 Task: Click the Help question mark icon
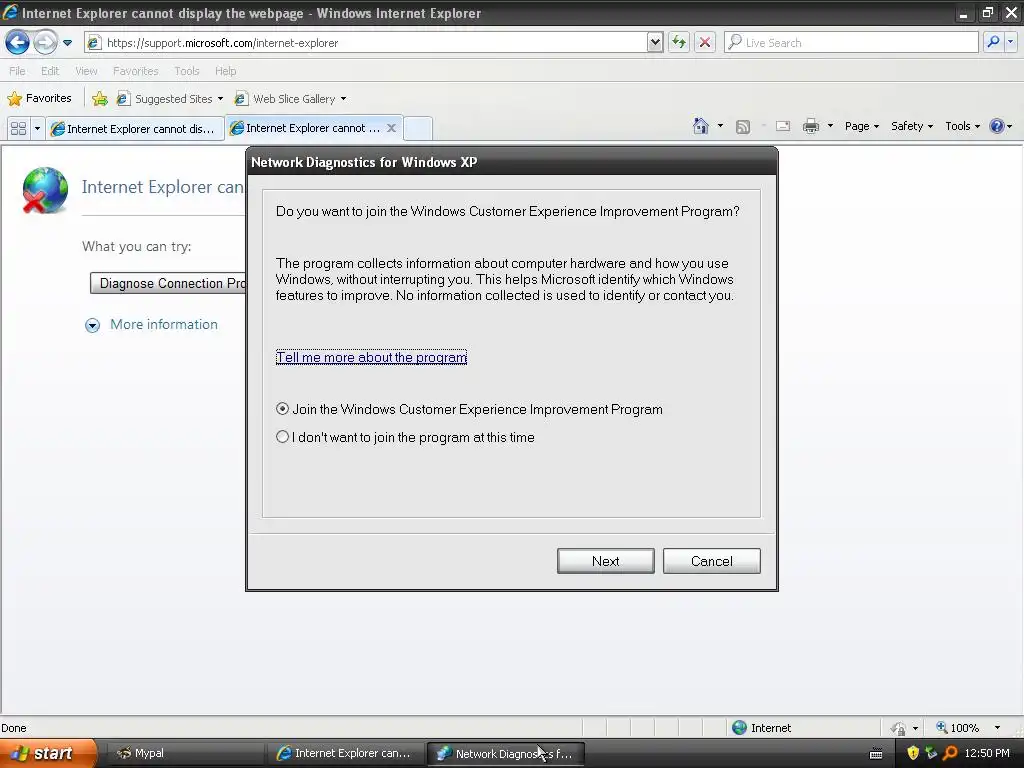tap(997, 126)
